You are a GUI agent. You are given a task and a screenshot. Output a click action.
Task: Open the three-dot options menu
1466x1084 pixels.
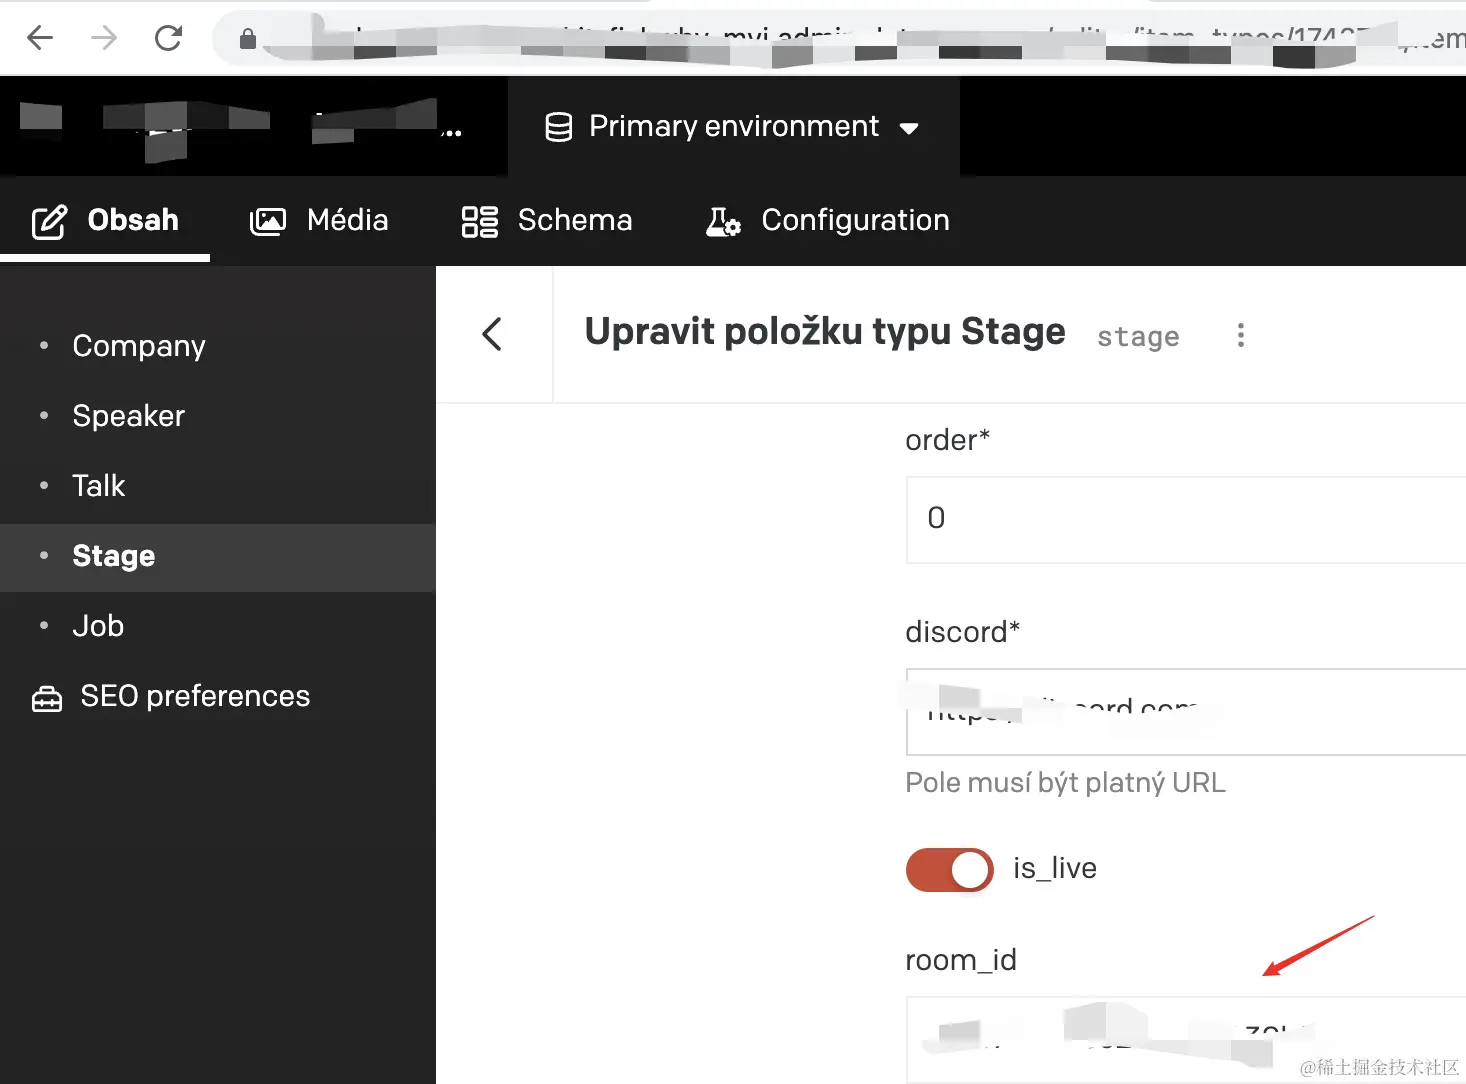click(1241, 335)
